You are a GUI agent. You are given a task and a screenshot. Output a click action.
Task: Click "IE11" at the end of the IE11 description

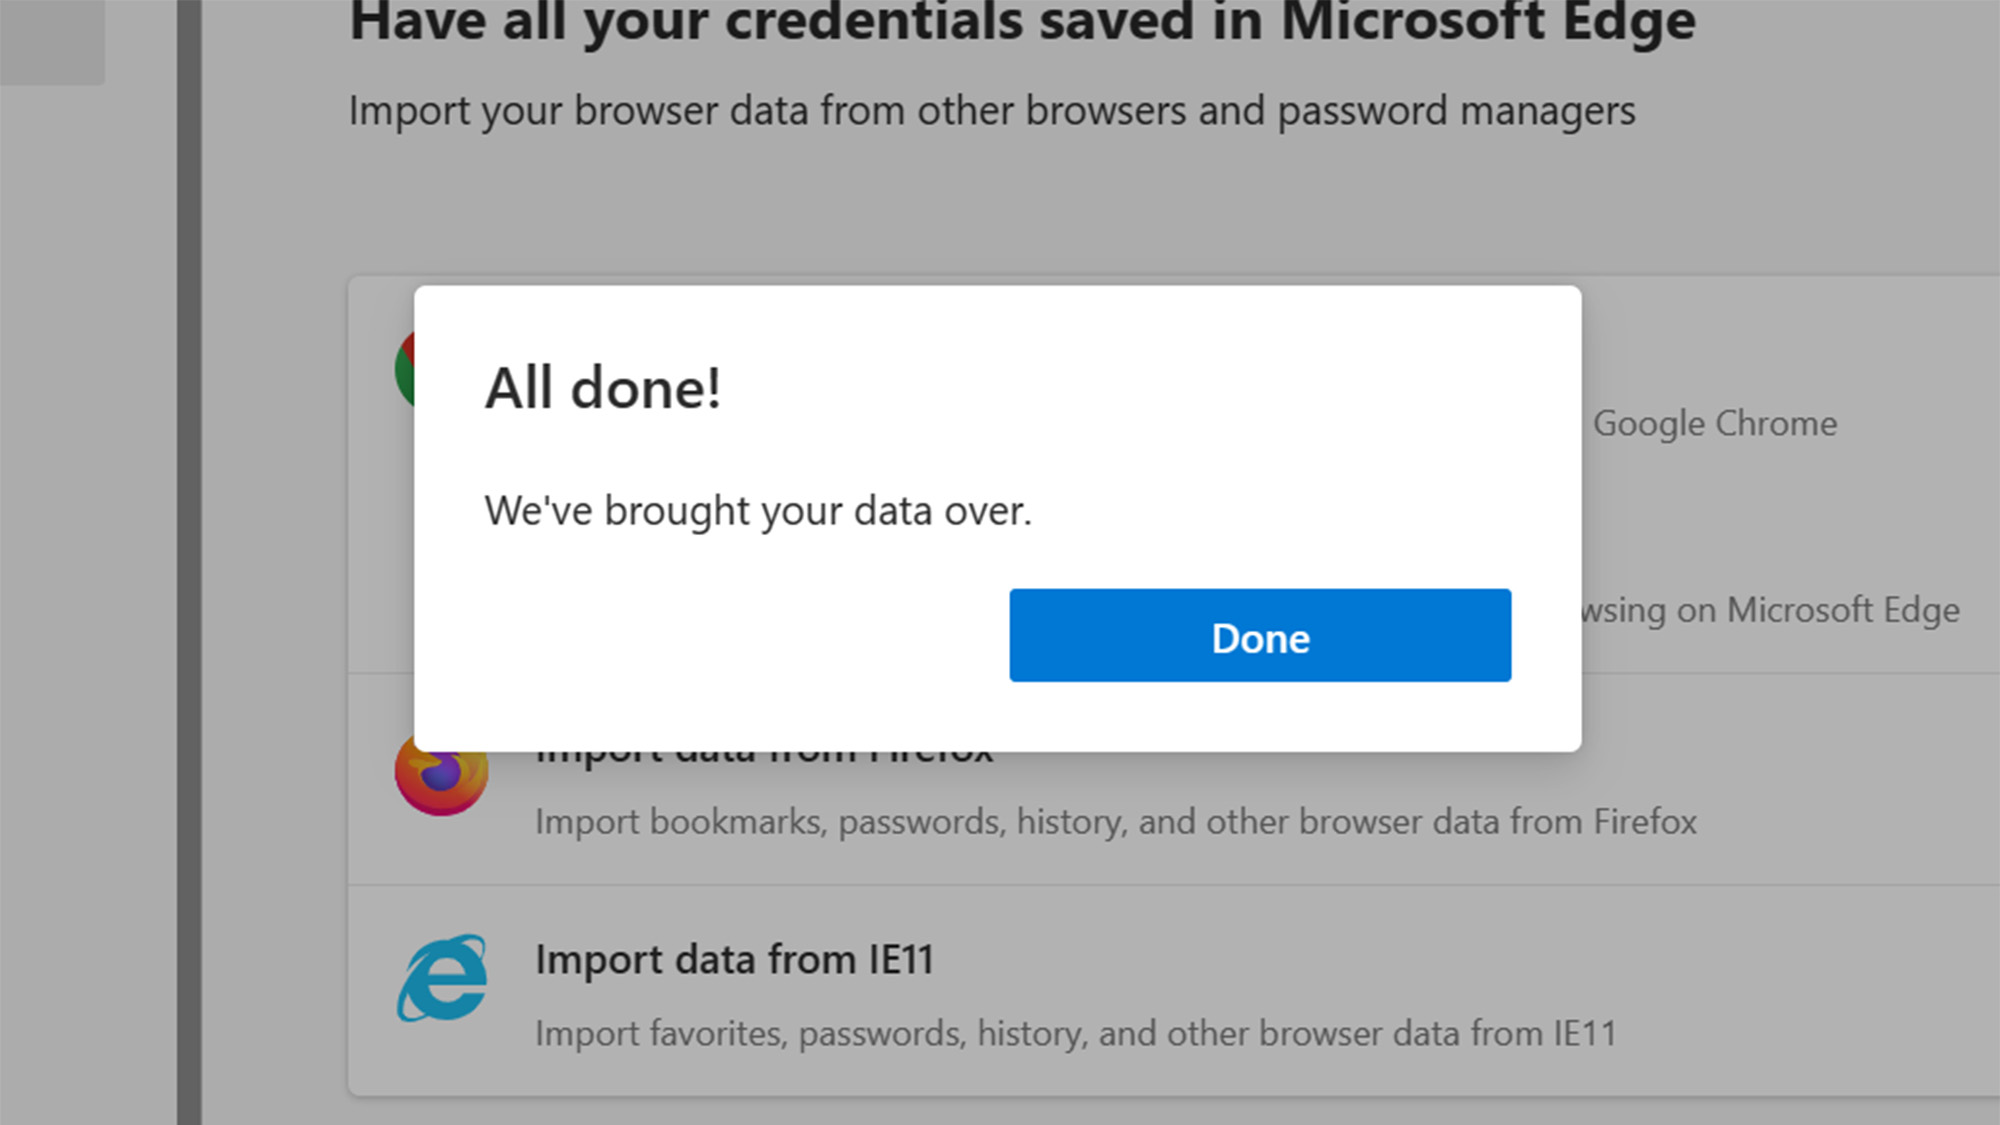[1585, 1033]
